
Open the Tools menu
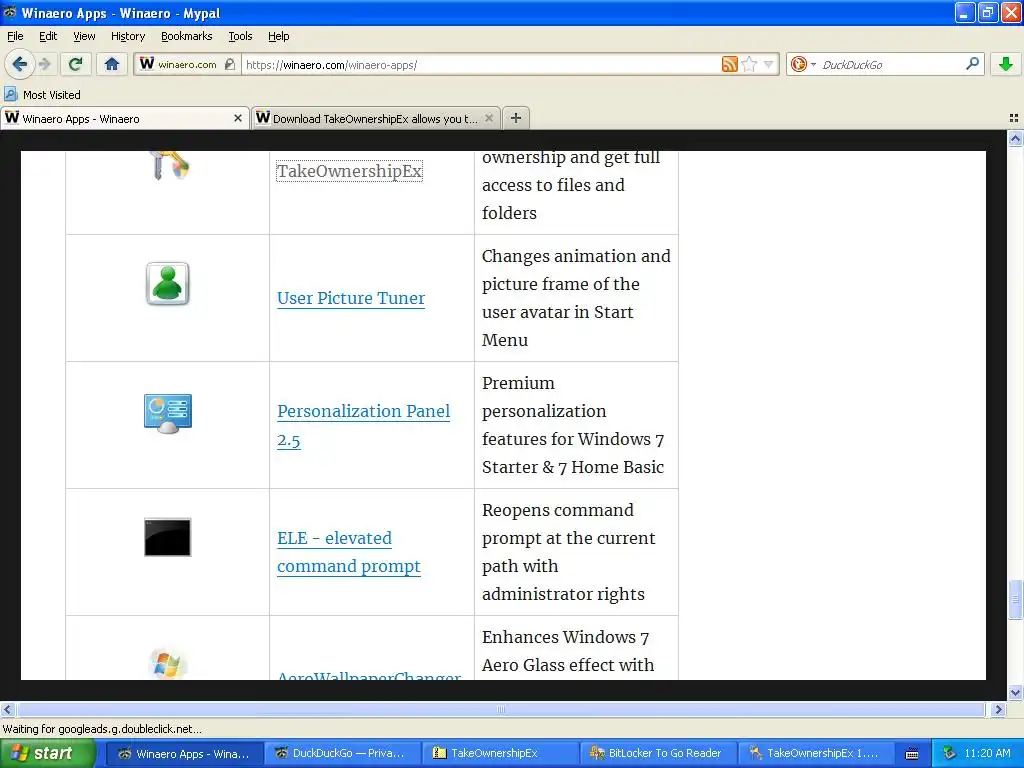coord(240,36)
